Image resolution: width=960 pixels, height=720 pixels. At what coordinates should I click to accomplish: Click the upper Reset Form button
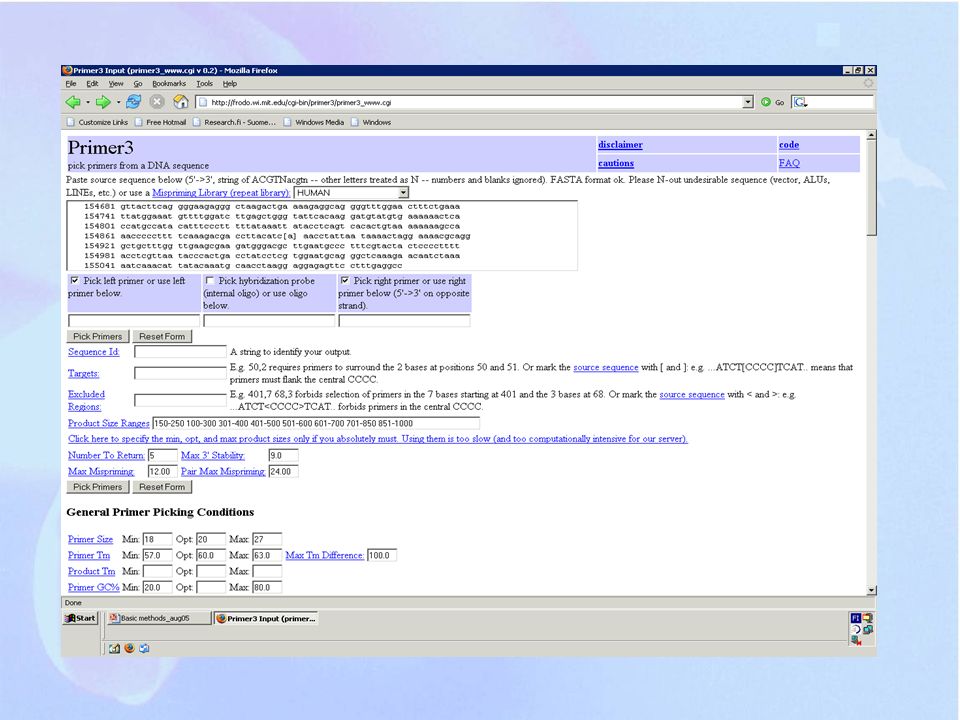[x=162, y=336]
